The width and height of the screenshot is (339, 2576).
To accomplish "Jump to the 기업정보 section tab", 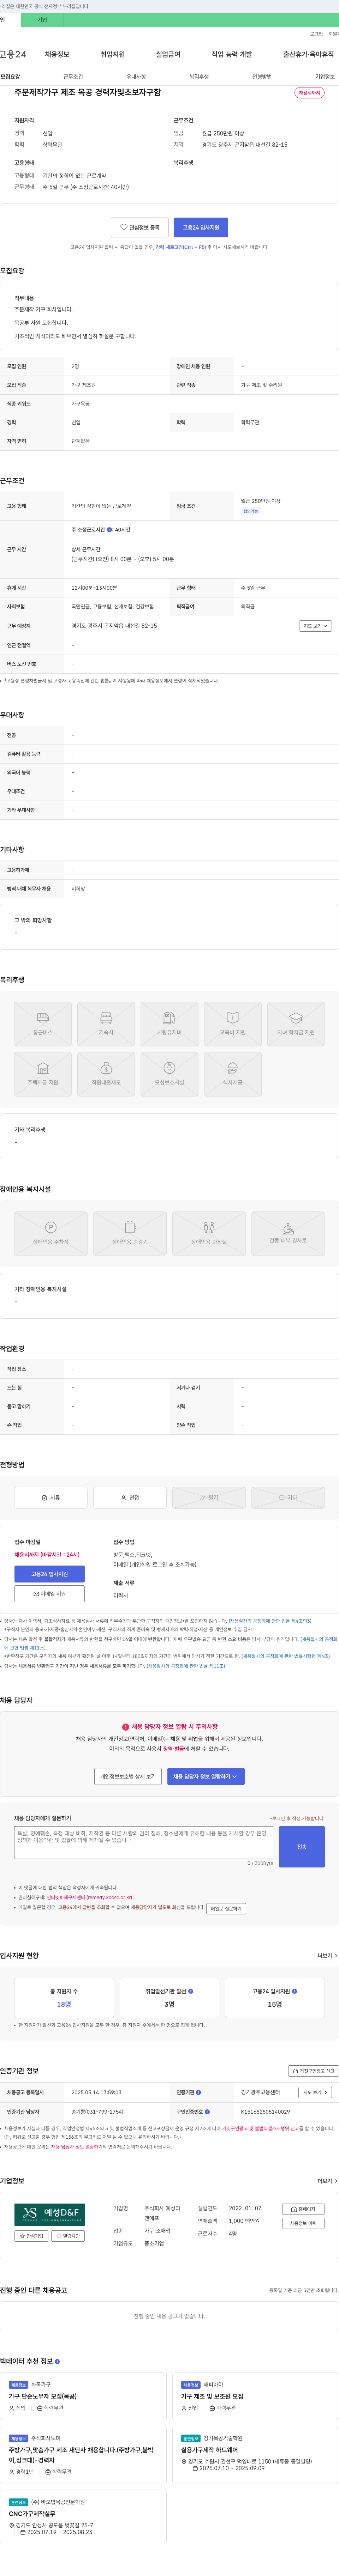I will pos(325,77).
